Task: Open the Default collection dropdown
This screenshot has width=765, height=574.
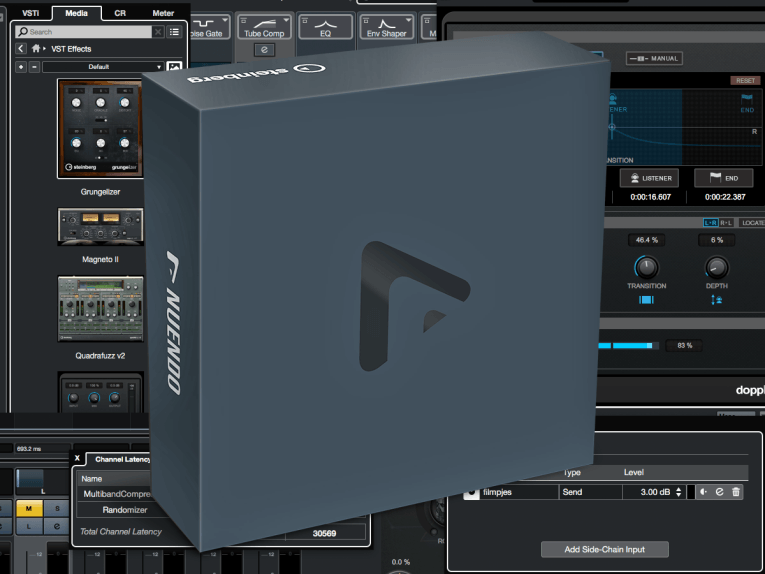Action: point(102,67)
